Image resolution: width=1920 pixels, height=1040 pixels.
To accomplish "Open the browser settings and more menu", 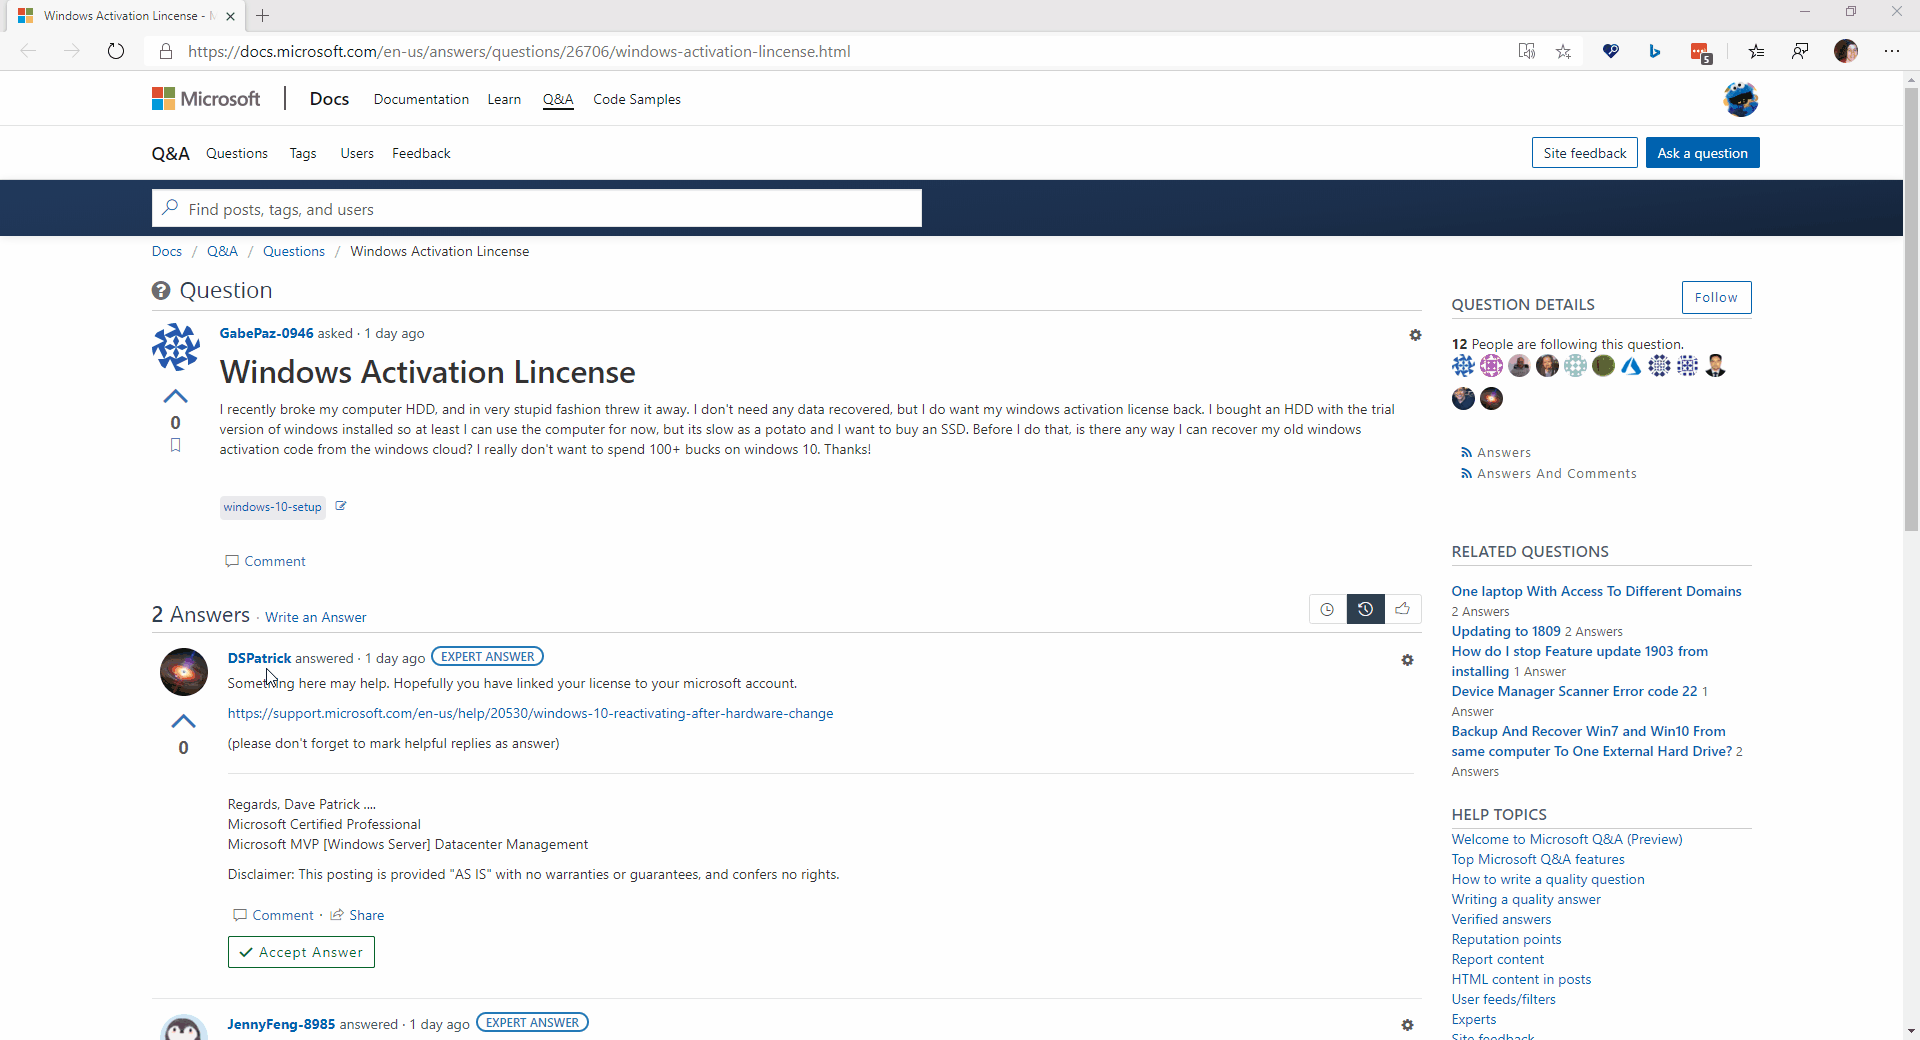I will [1892, 51].
